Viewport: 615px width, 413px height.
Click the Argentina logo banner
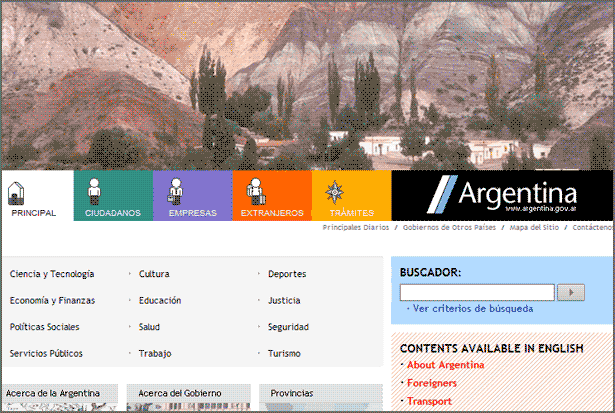pos(501,195)
